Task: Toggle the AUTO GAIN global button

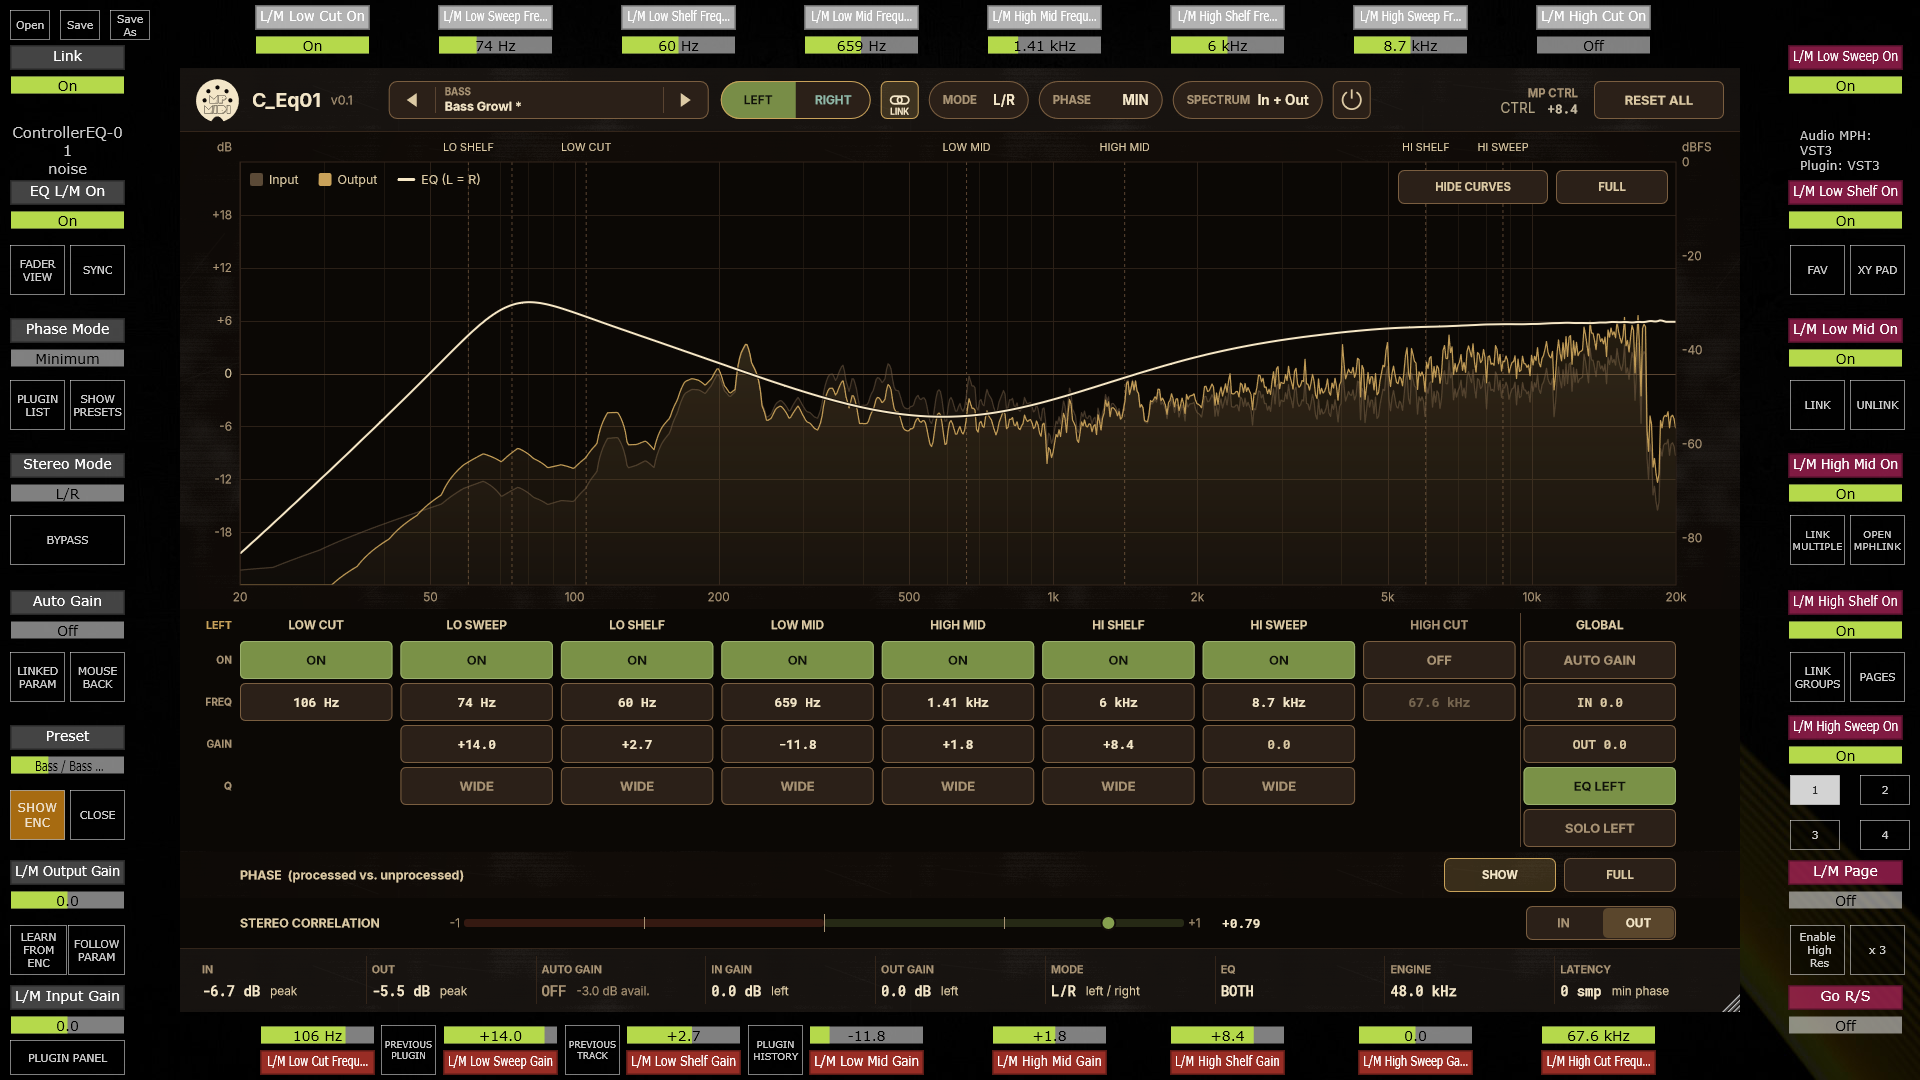Action: pyautogui.click(x=1599, y=660)
